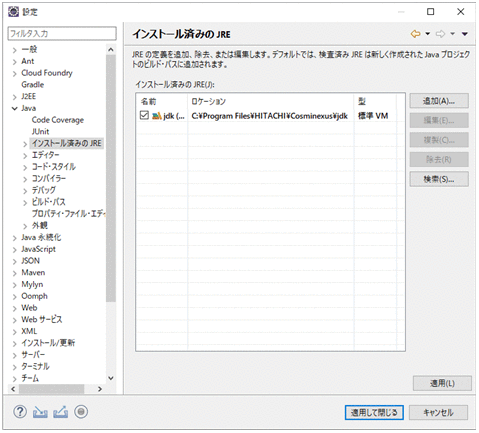479x433 pixels.
Task: Click the 編集(E)... button
Action: click(439, 121)
